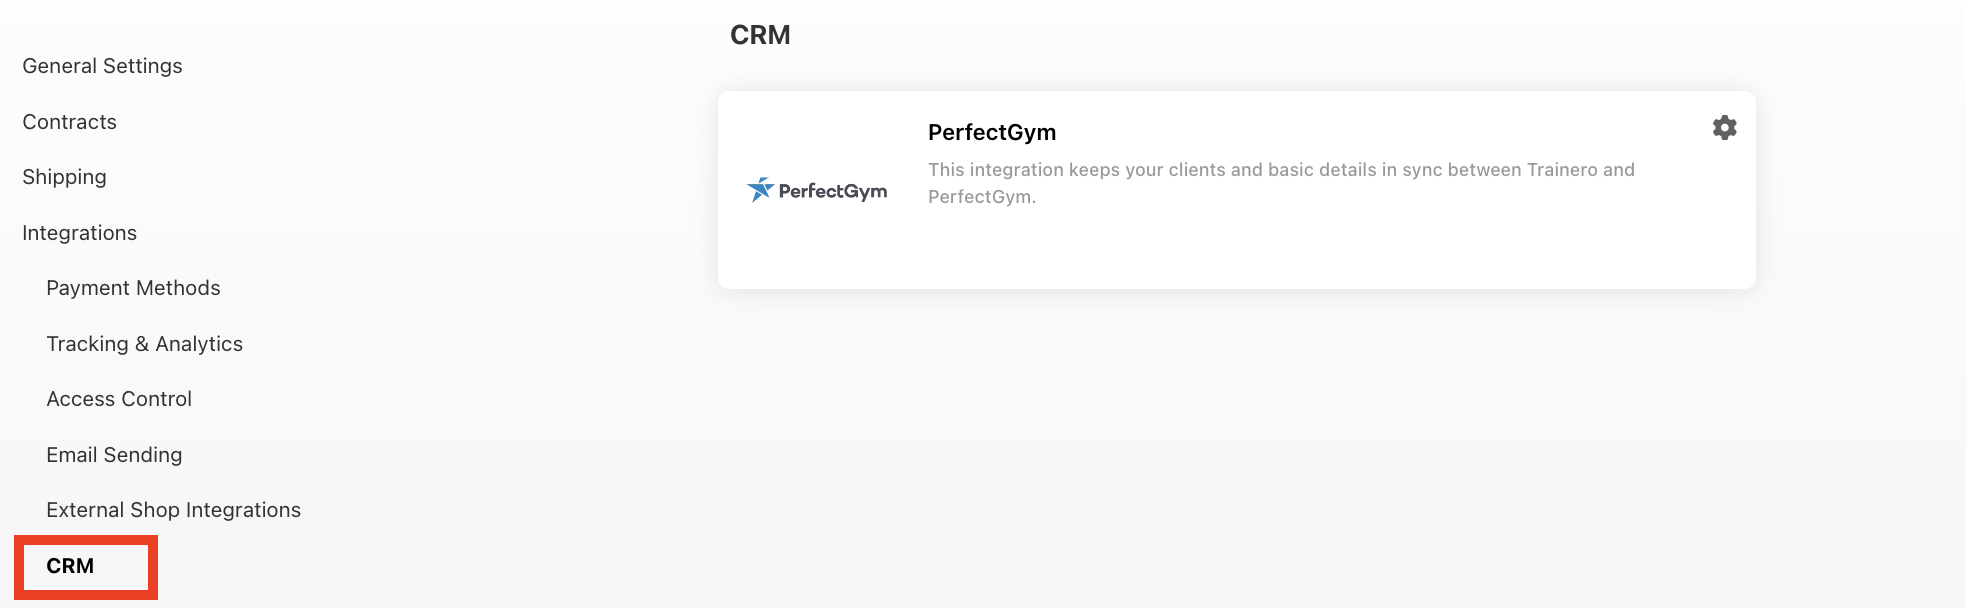The image size is (1966, 608).
Task: Go to Email Sending settings
Action: 114,455
